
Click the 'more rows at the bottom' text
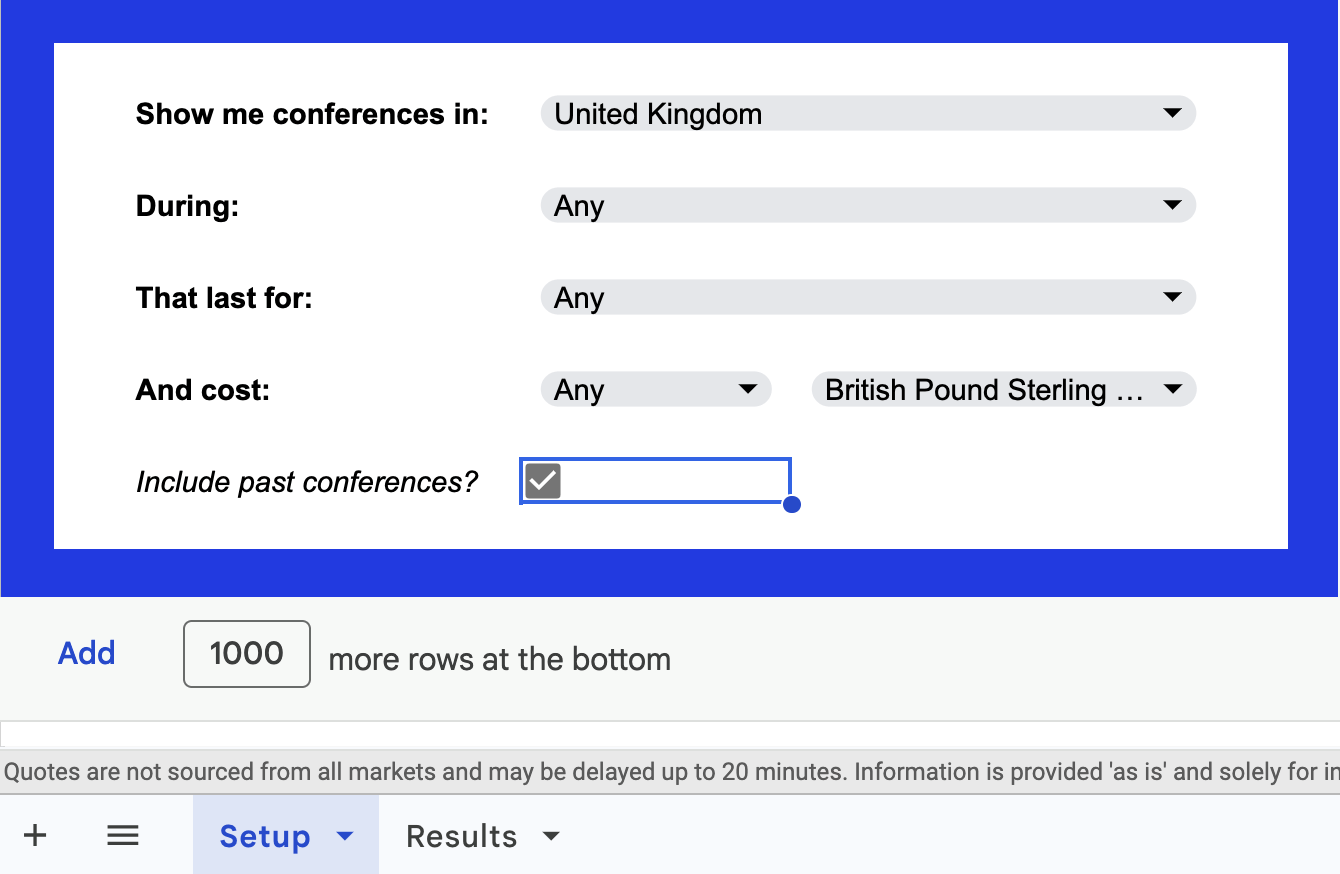(x=499, y=659)
